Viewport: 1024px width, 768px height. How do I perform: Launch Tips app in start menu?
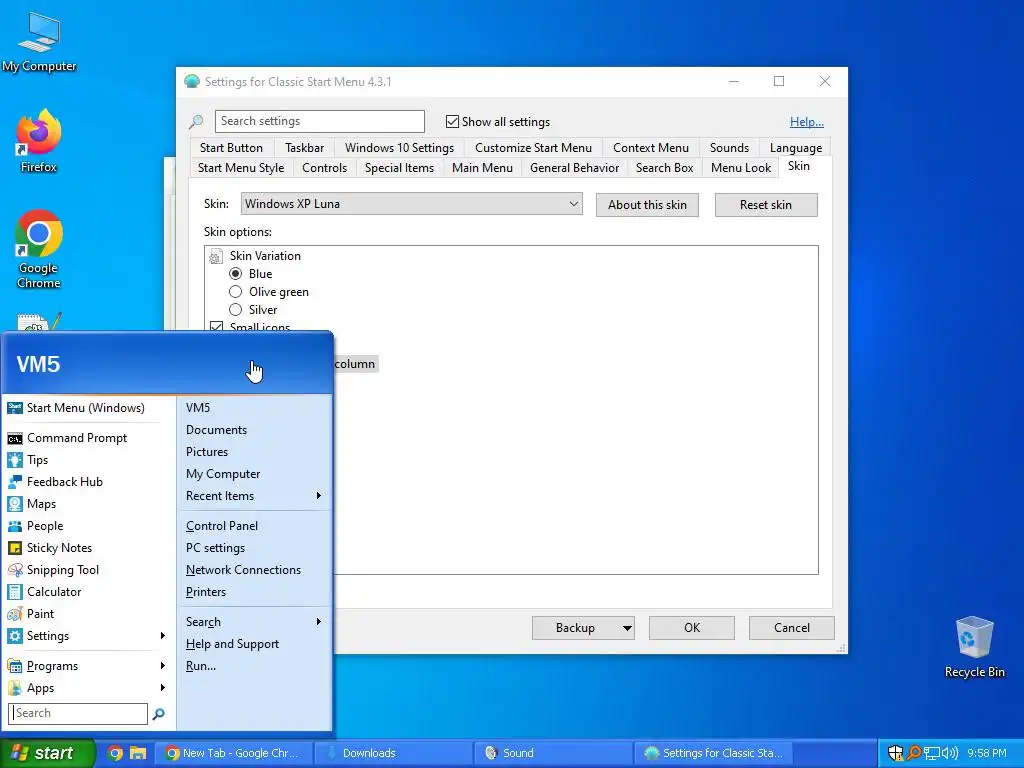[x=37, y=460]
